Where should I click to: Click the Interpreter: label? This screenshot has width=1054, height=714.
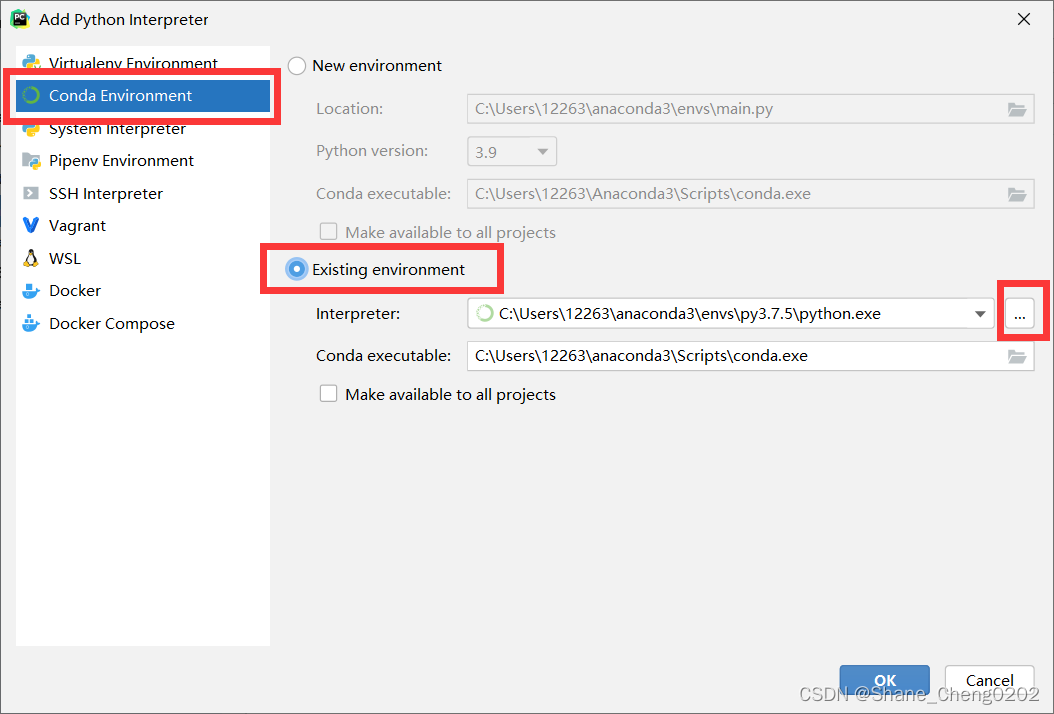click(358, 314)
